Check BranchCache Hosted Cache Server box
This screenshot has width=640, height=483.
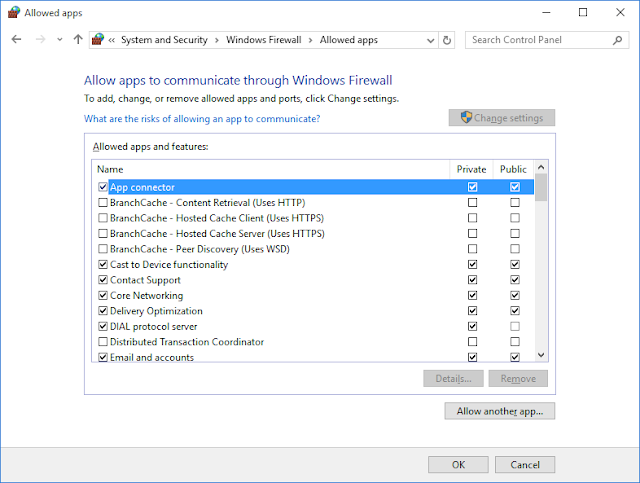tap(103, 234)
